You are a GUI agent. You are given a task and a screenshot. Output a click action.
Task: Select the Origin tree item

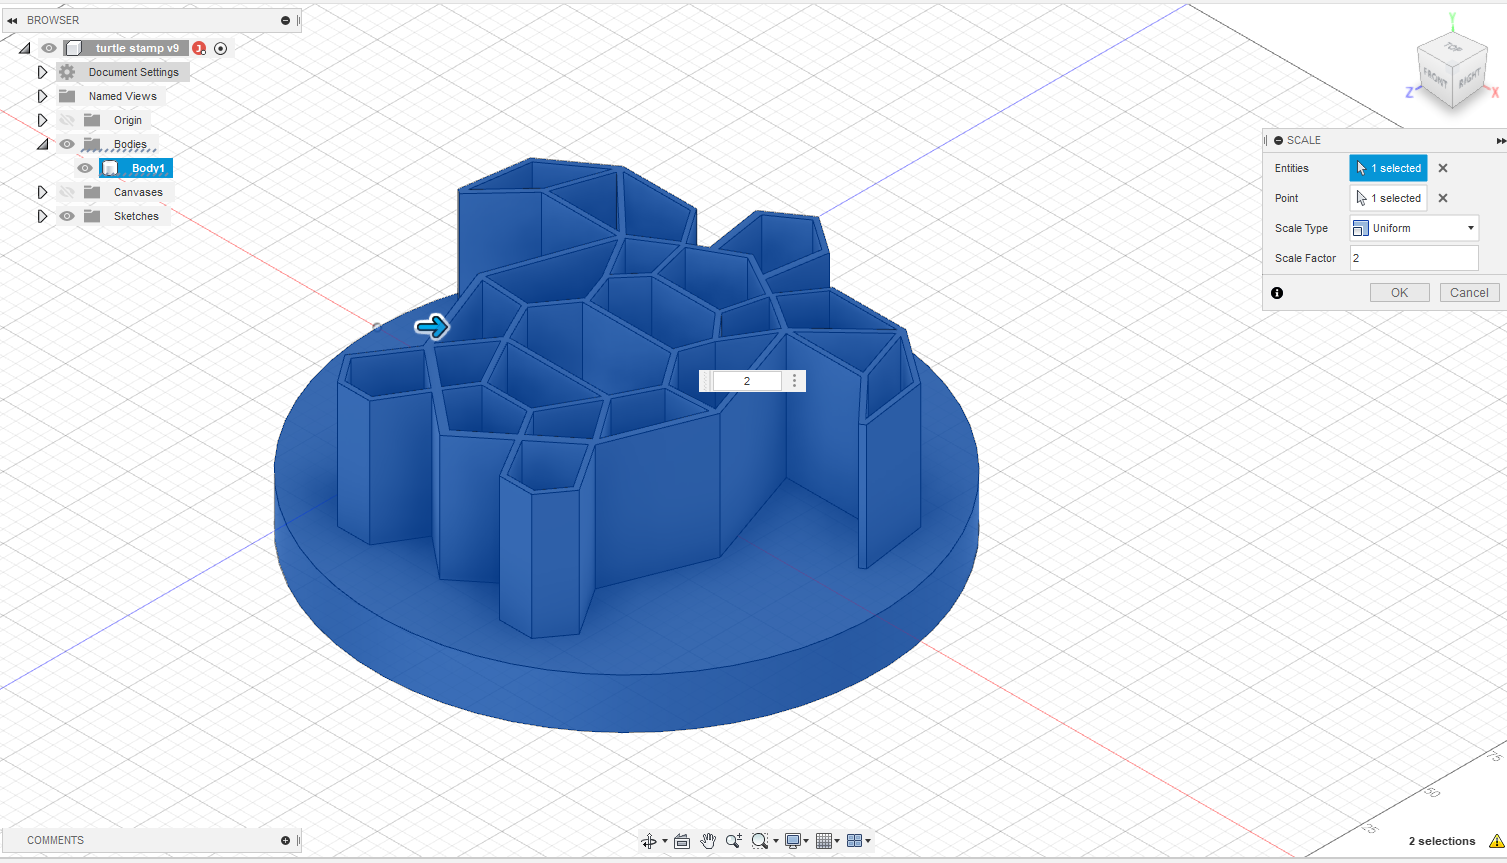128,120
